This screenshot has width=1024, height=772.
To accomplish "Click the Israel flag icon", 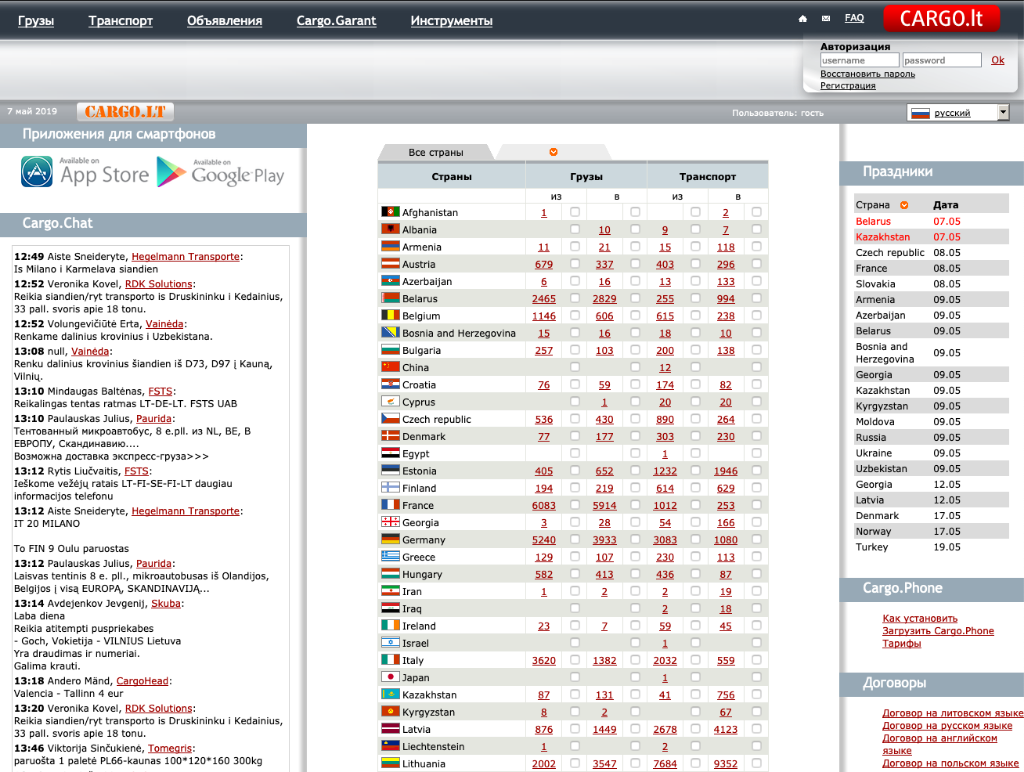I will (x=391, y=643).
